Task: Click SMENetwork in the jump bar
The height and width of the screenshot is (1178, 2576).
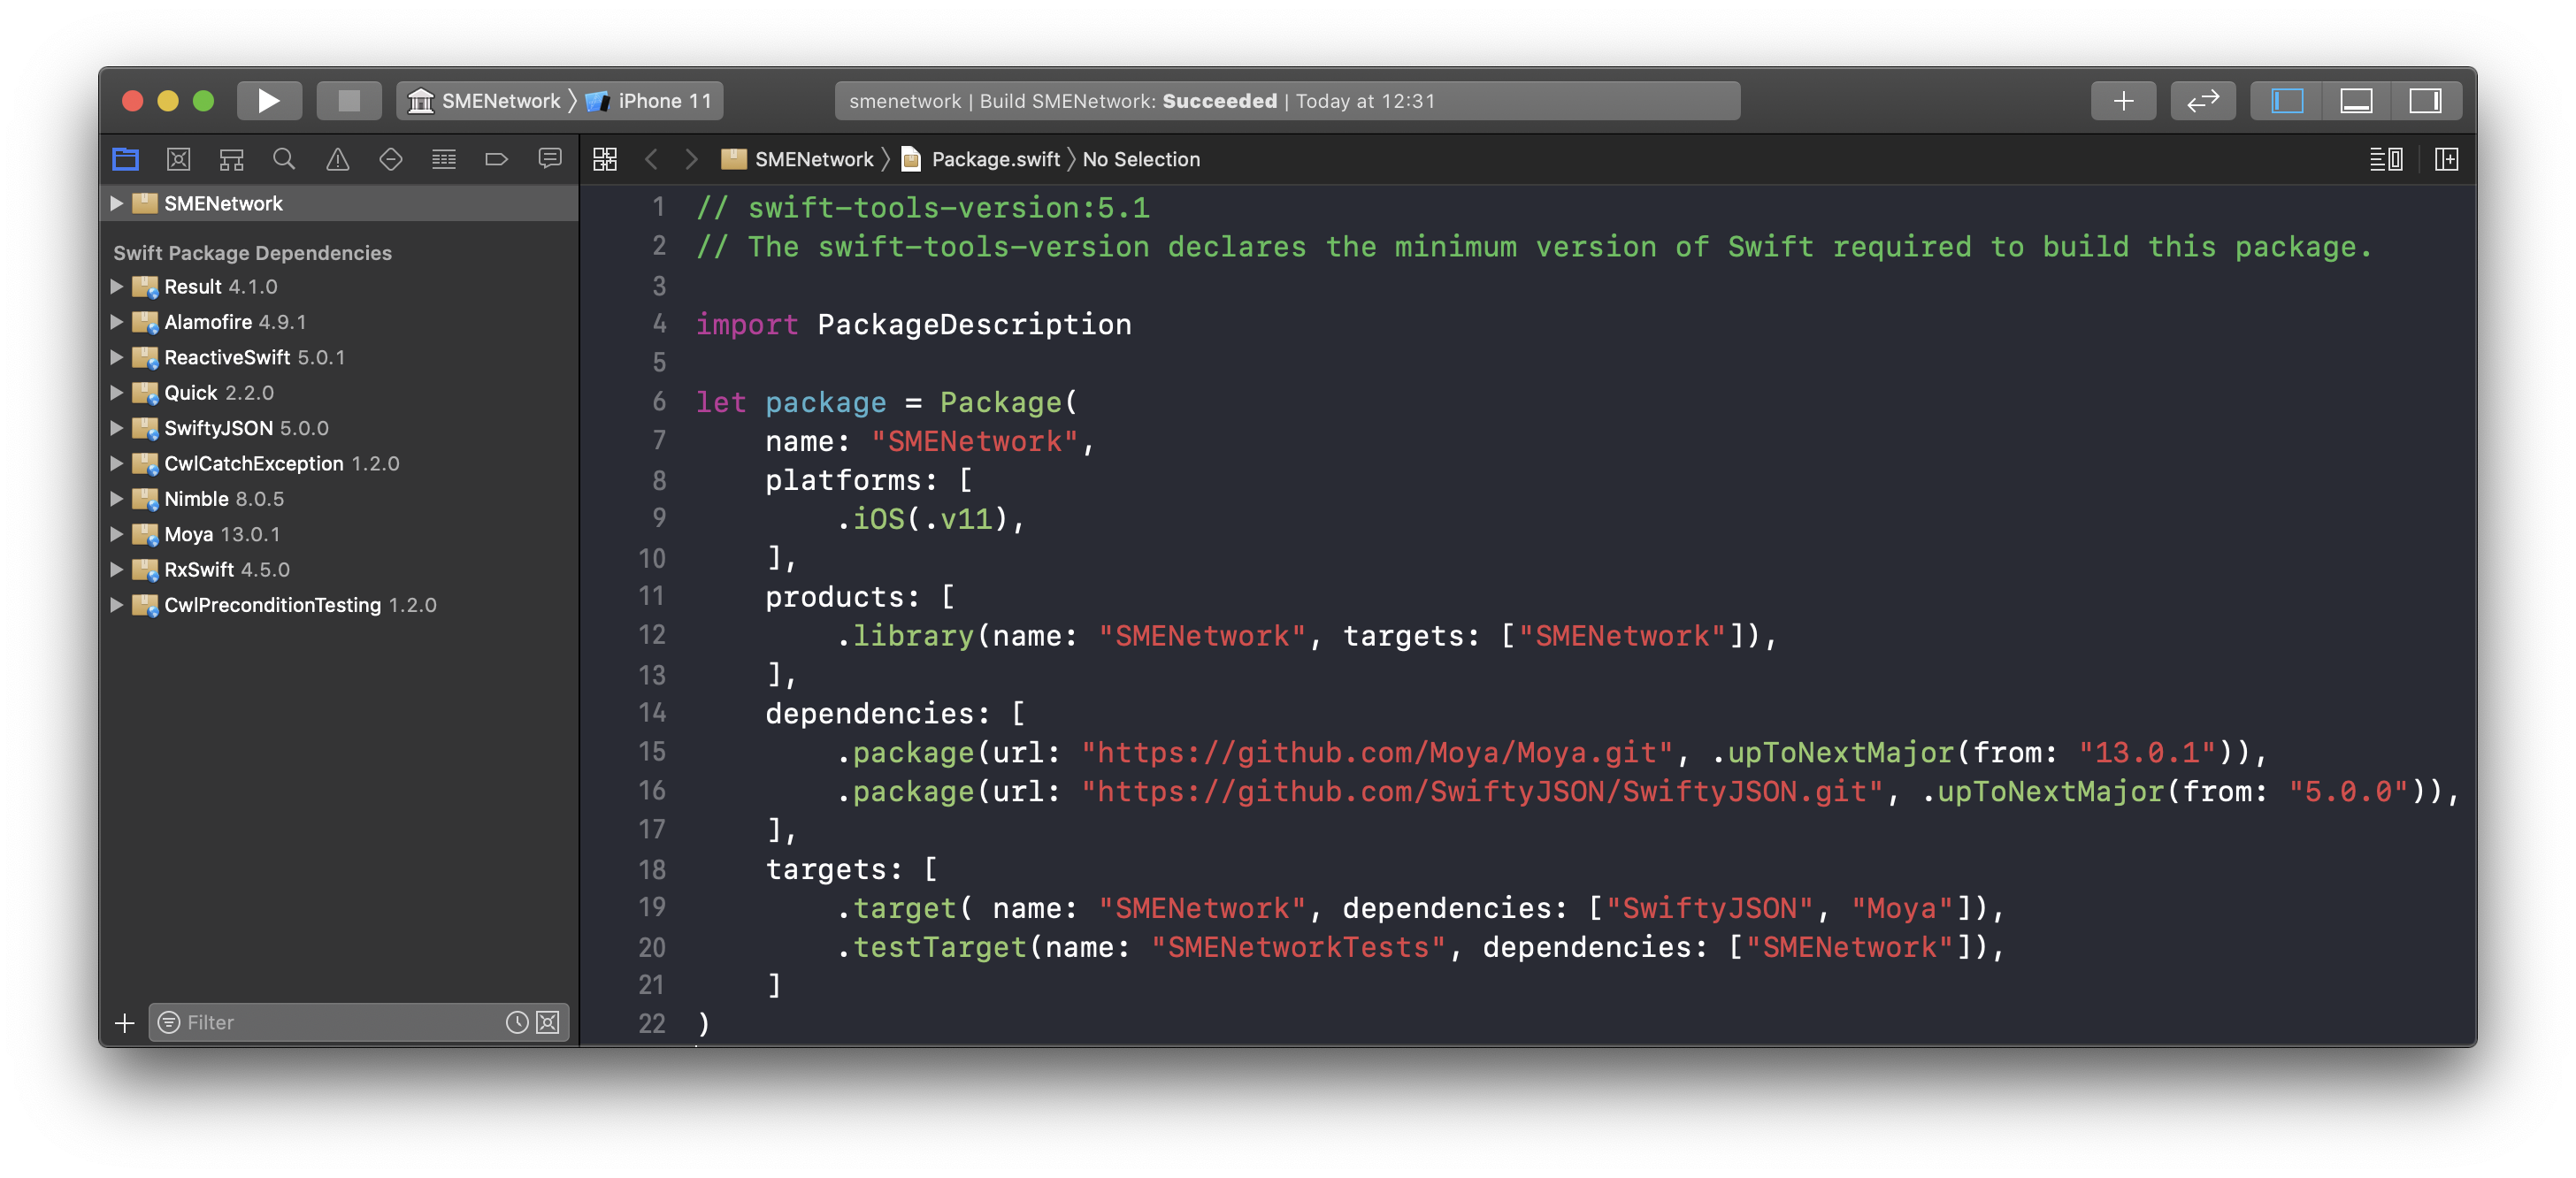Action: tap(797, 159)
